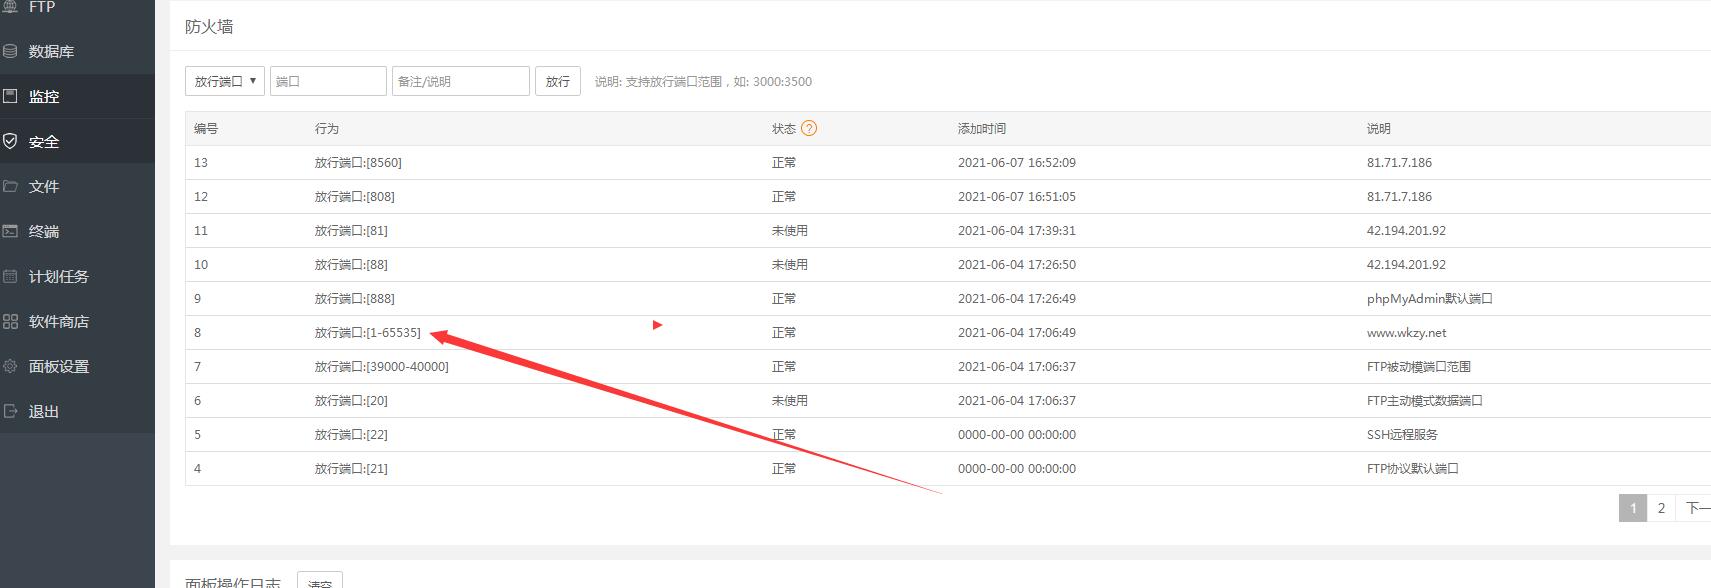The height and width of the screenshot is (588, 1711).
Task: Click the orange status help icon
Action: point(809,128)
